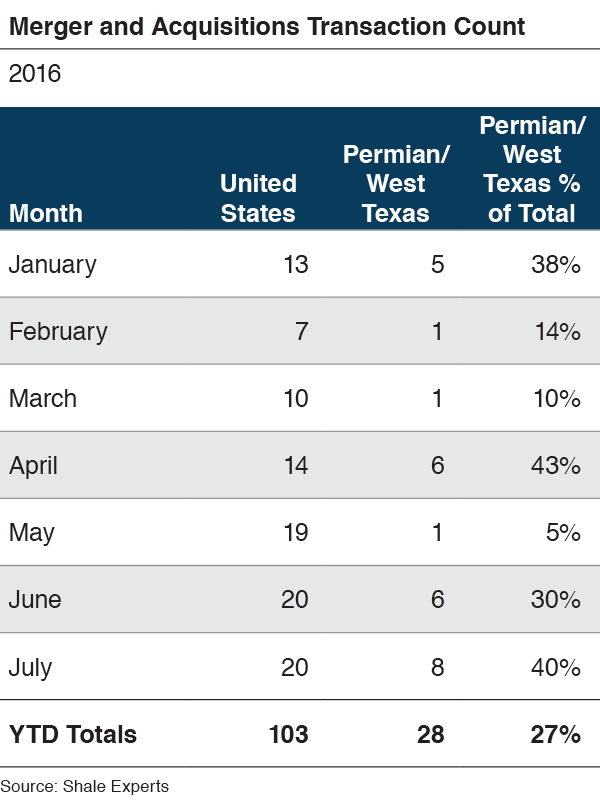Select the 27% YTD percentage cell
Viewport: 600px width, 802px height.
click(x=556, y=734)
